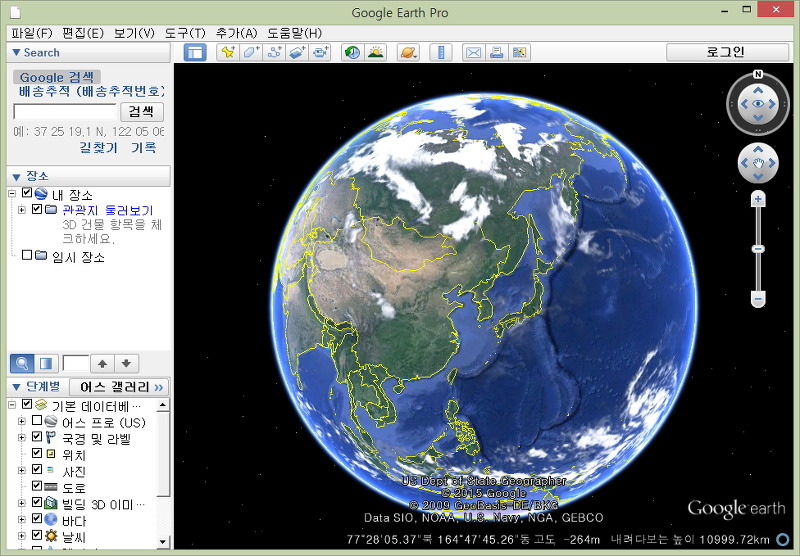Zoom out with the minus button
The height and width of the screenshot is (556, 800).
pyautogui.click(x=758, y=299)
